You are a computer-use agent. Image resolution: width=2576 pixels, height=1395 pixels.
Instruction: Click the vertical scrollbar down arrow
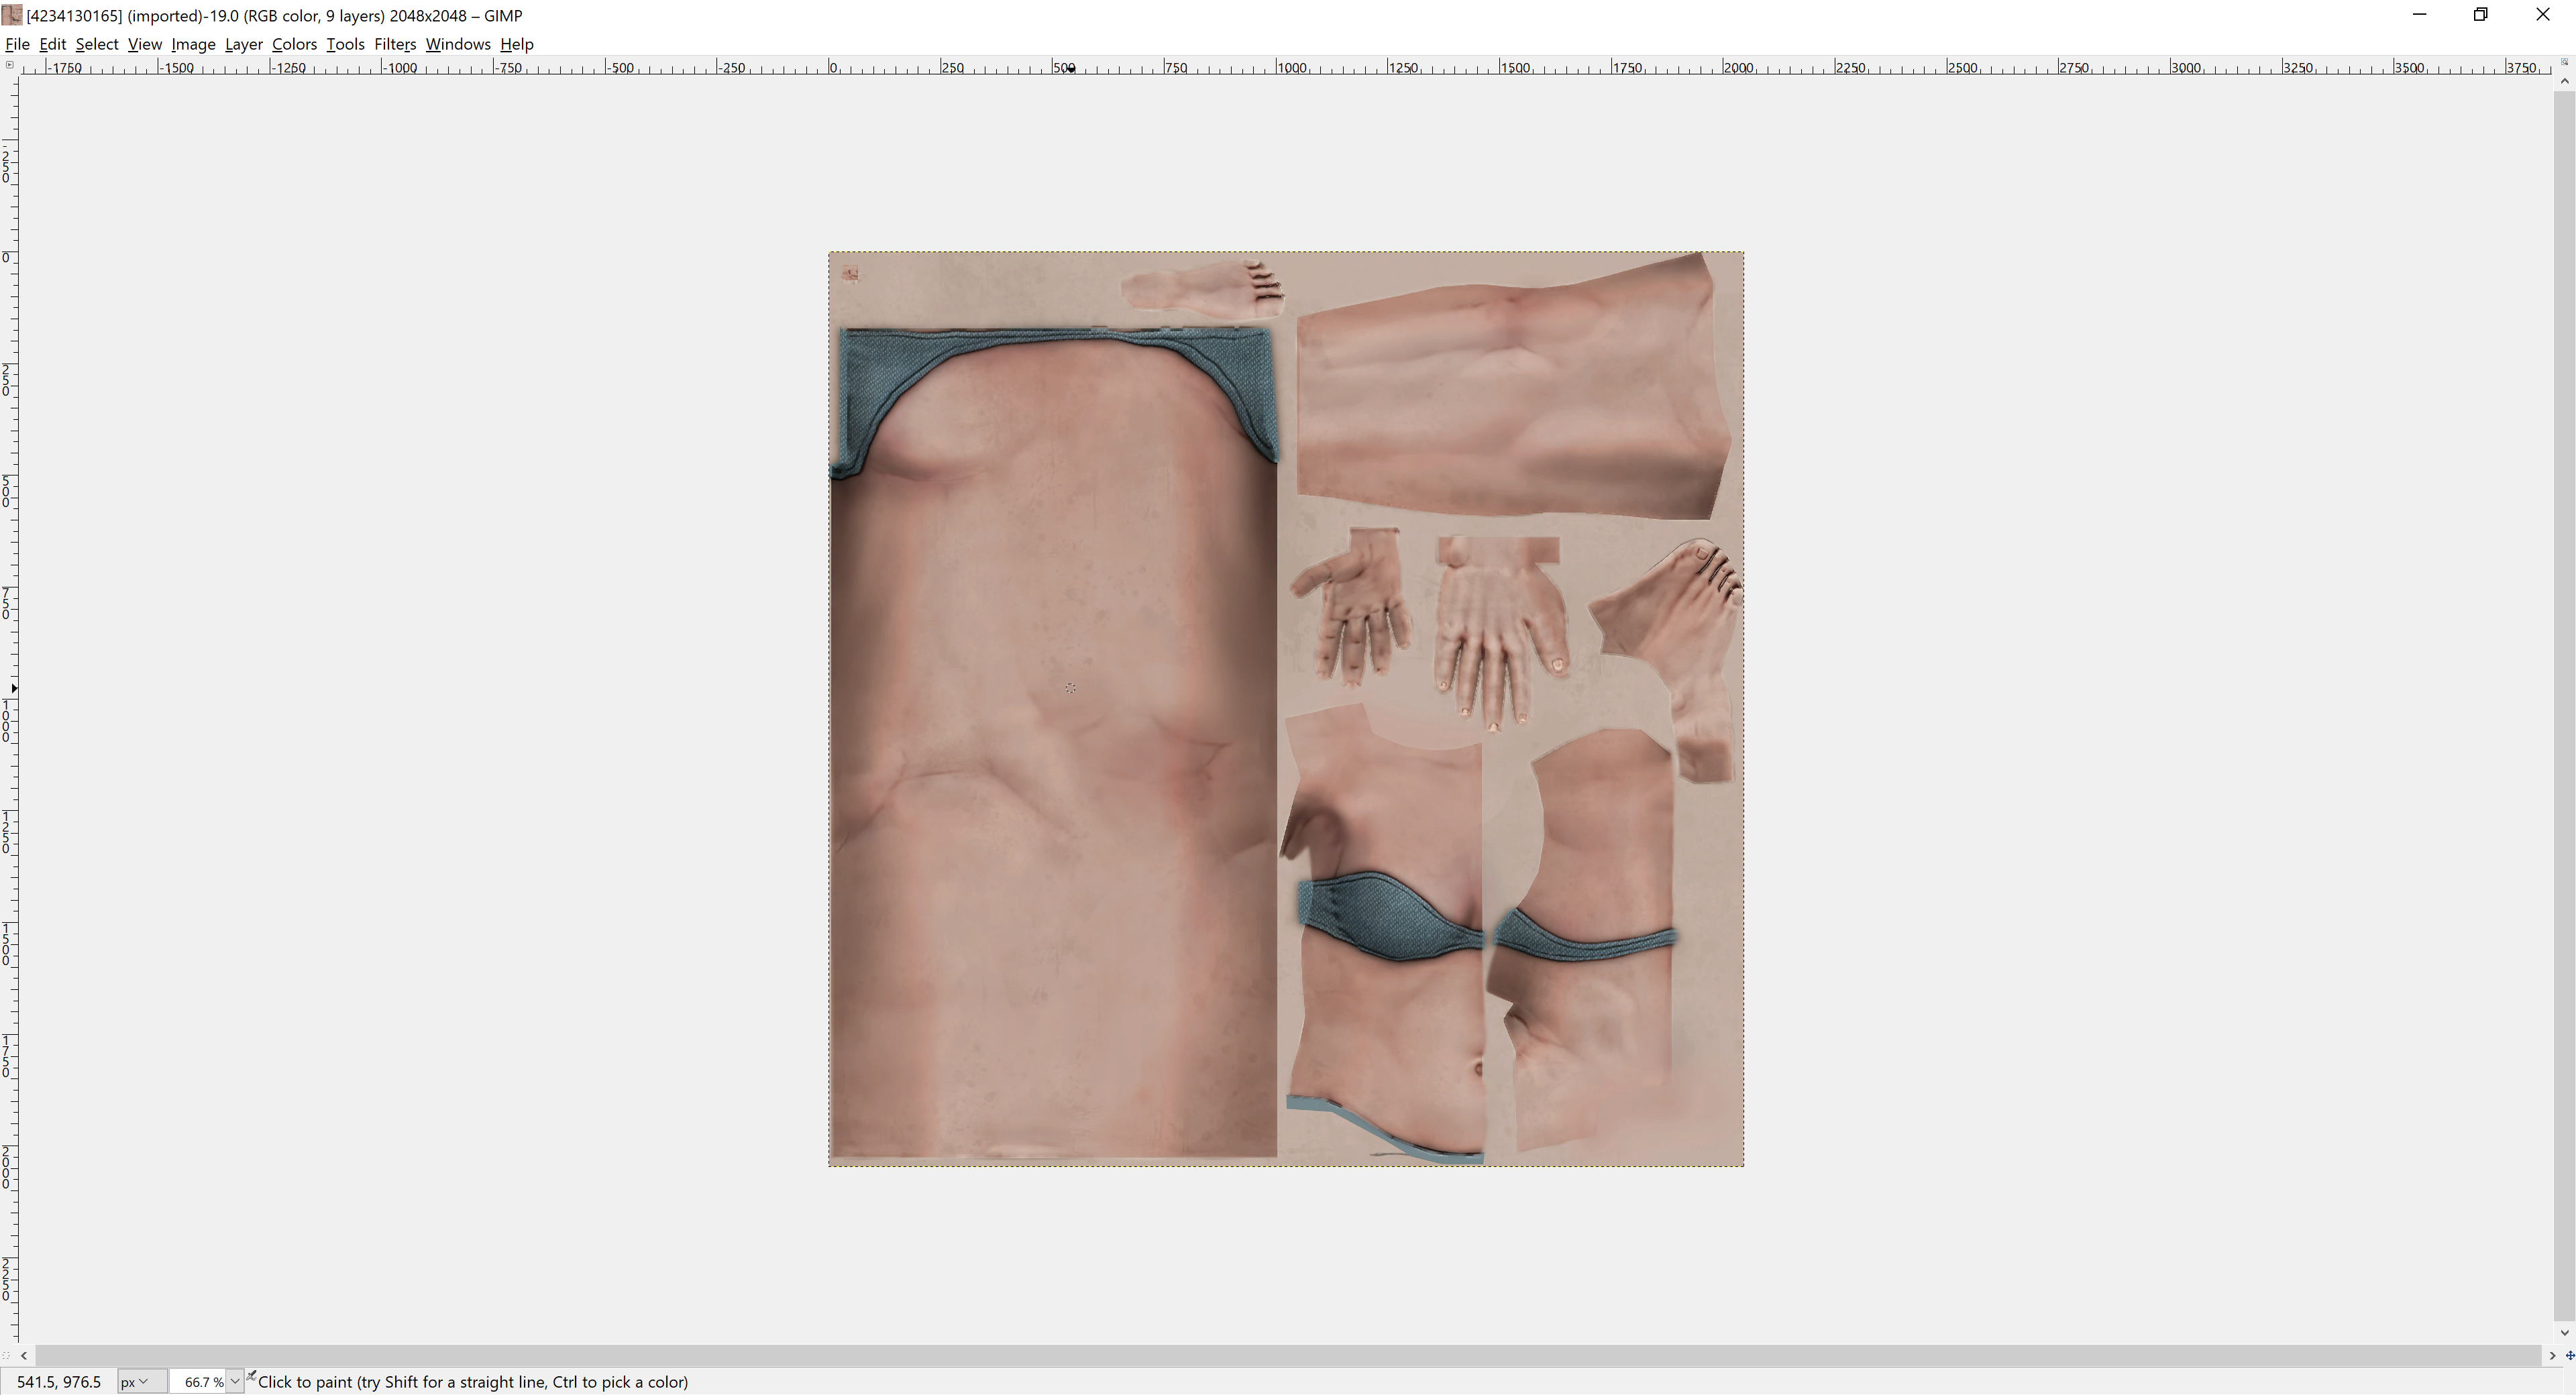click(x=2564, y=1333)
